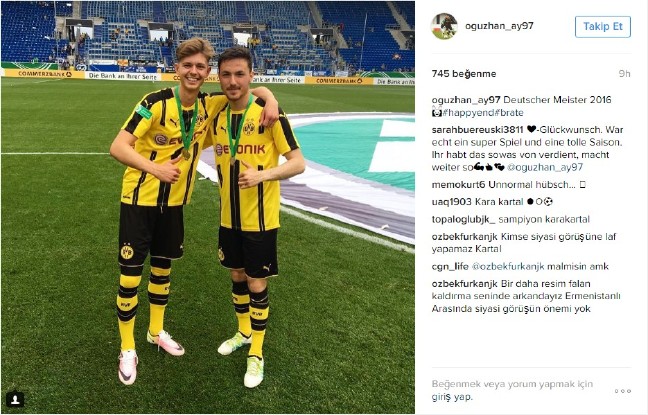
Task: Click the tagged people icon on photo
Action: click(x=15, y=399)
